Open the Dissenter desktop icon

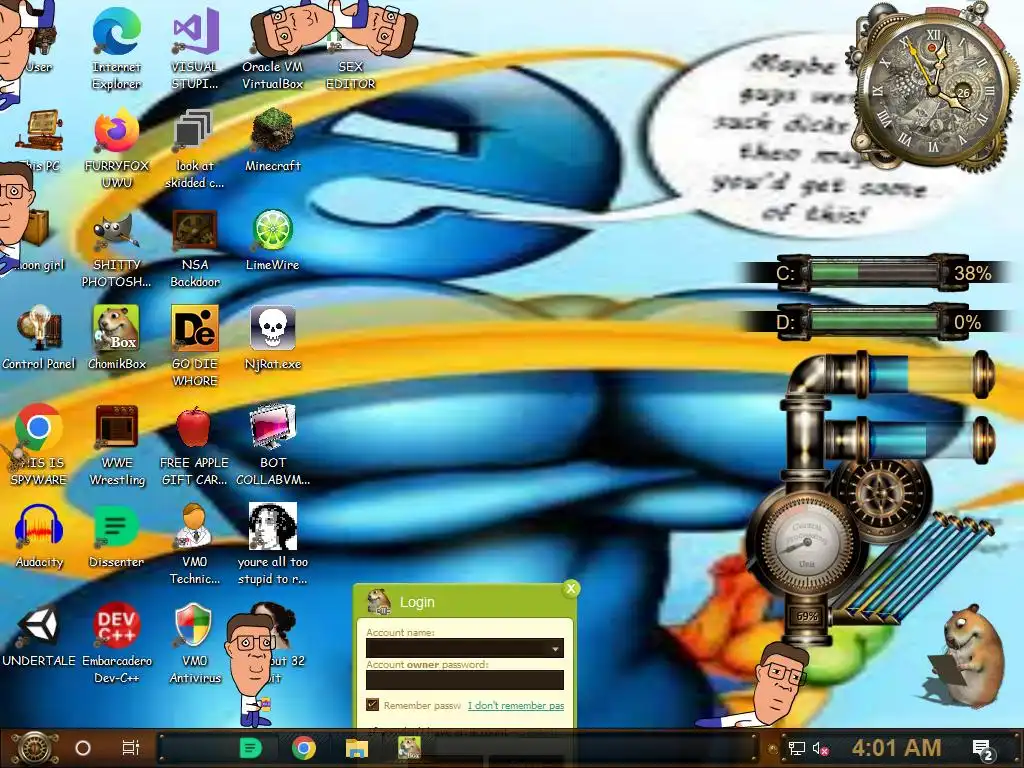pyautogui.click(x=116, y=537)
